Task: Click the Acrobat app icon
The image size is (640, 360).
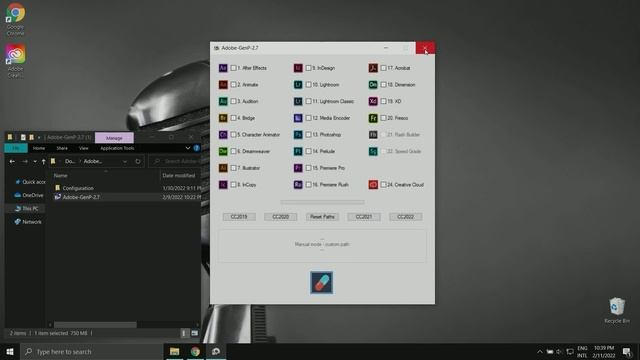Action: (373, 68)
